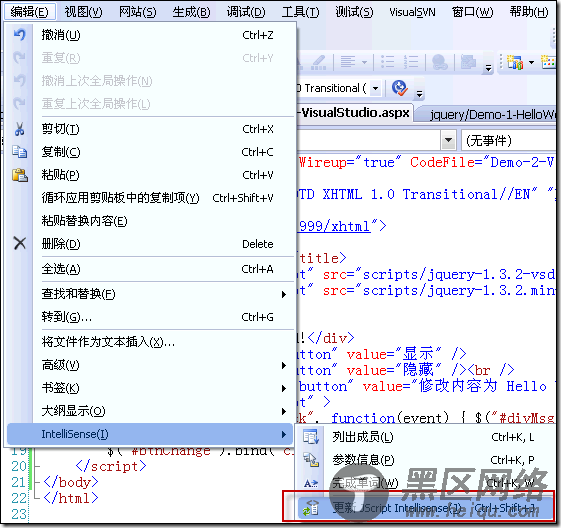Click the Undo arrow icon

pyautogui.click(x=19, y=35)
